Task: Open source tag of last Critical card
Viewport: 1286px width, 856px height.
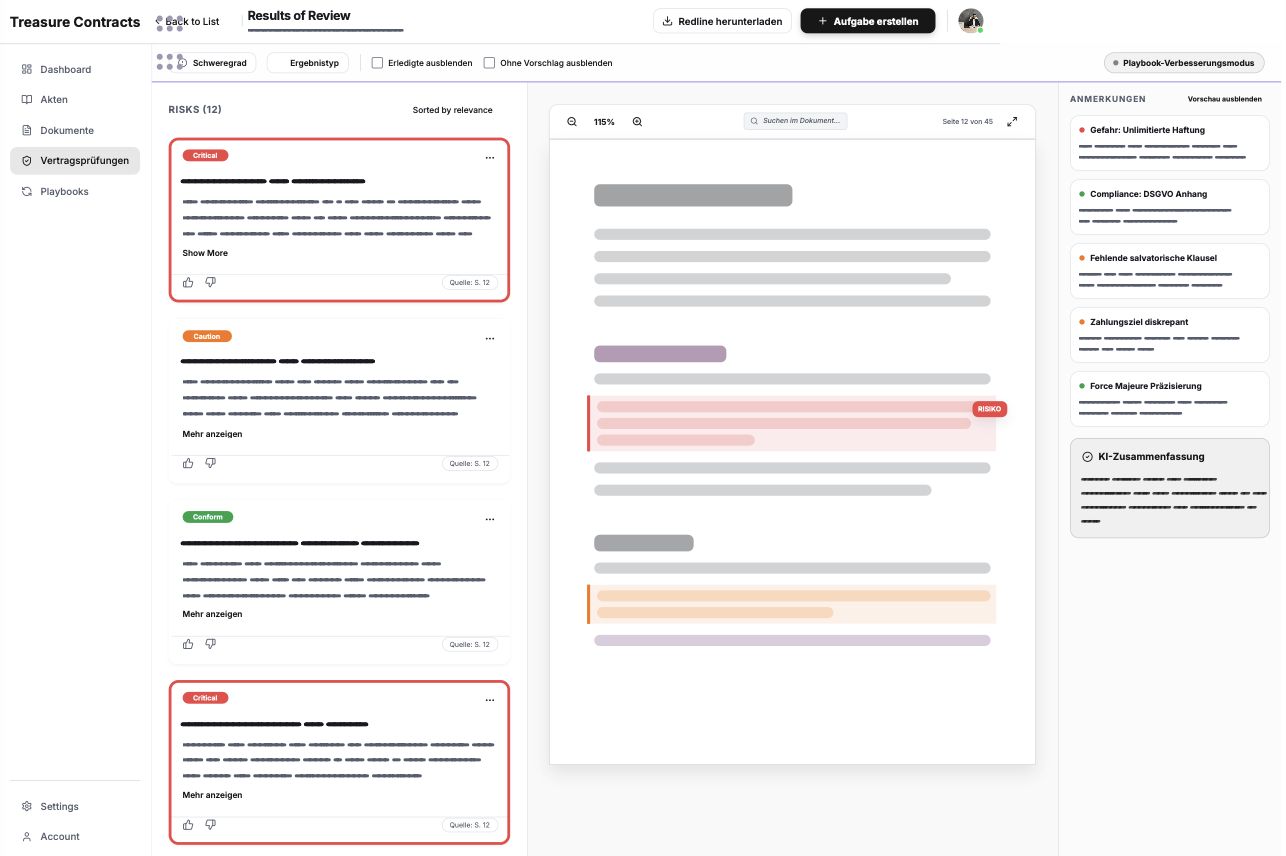Action: tap(469, 825)
